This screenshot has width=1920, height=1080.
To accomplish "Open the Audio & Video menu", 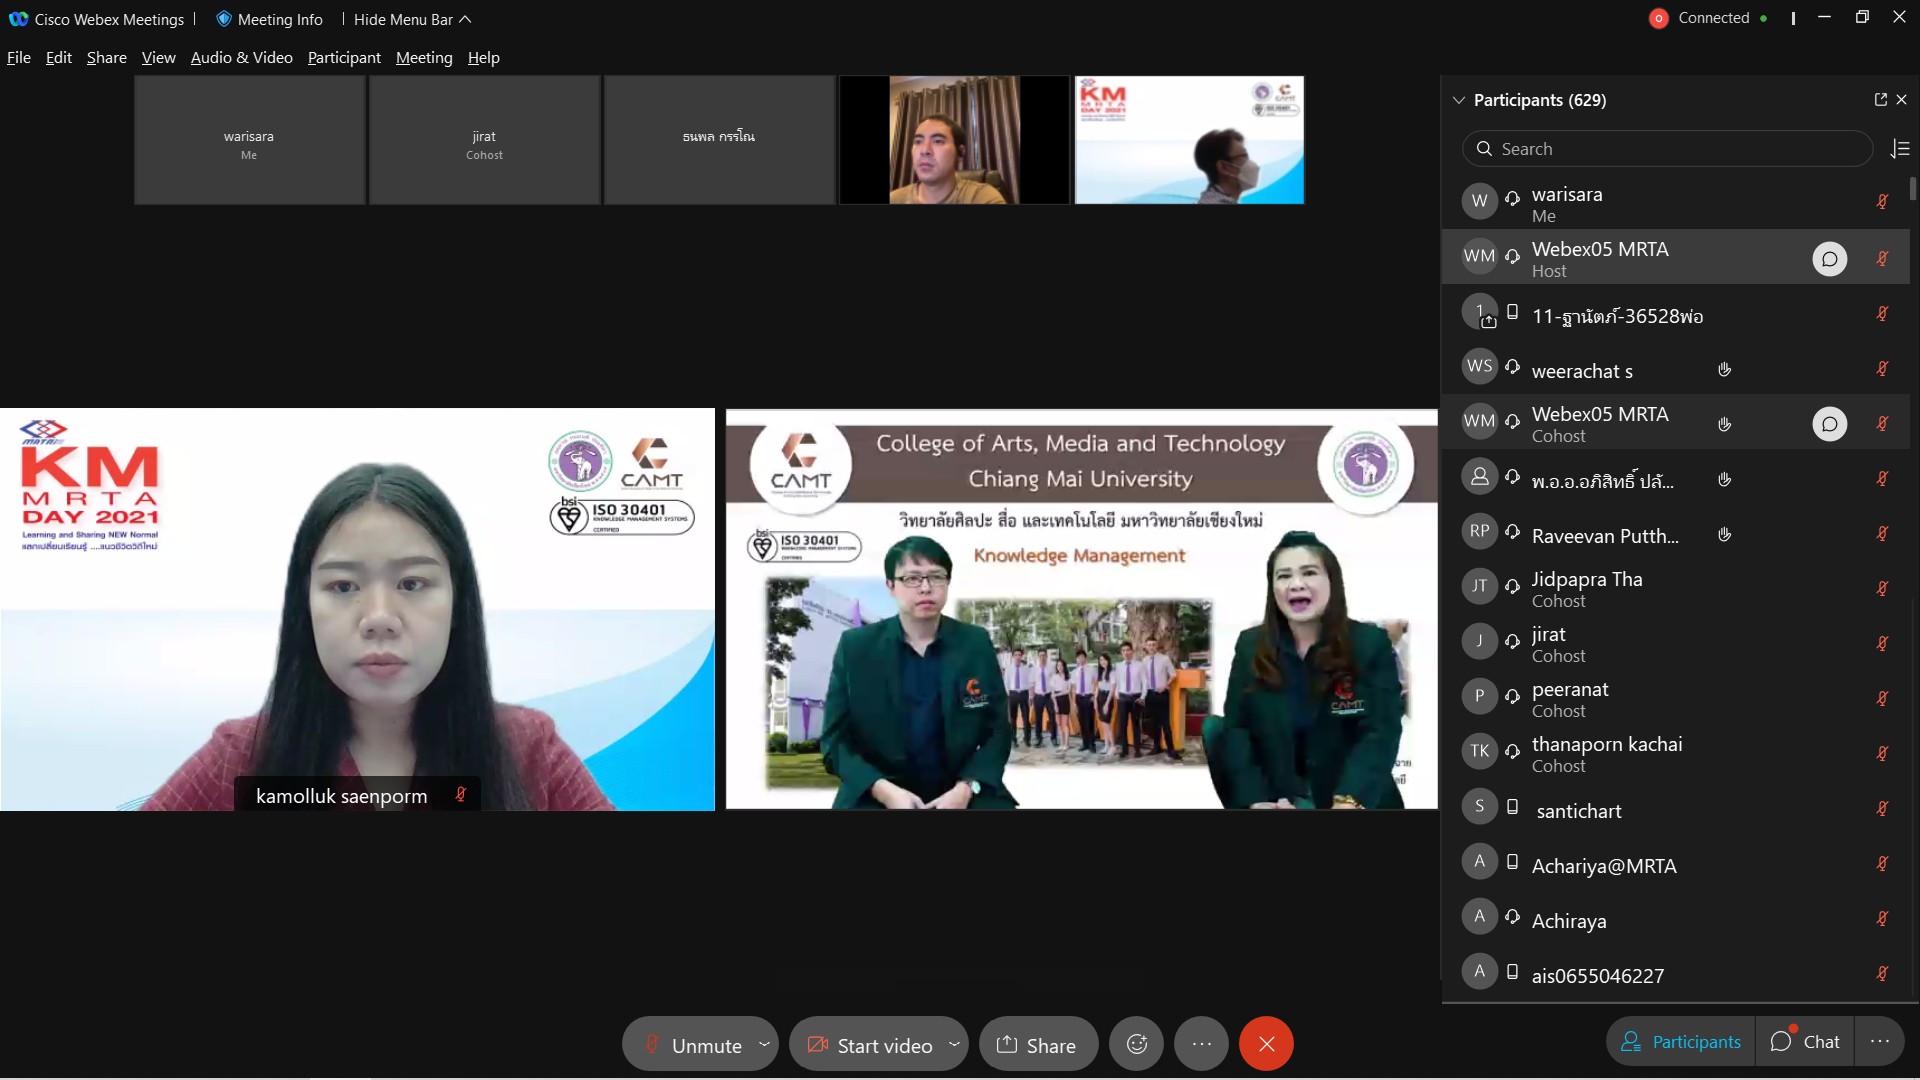I will pos(240,57).
